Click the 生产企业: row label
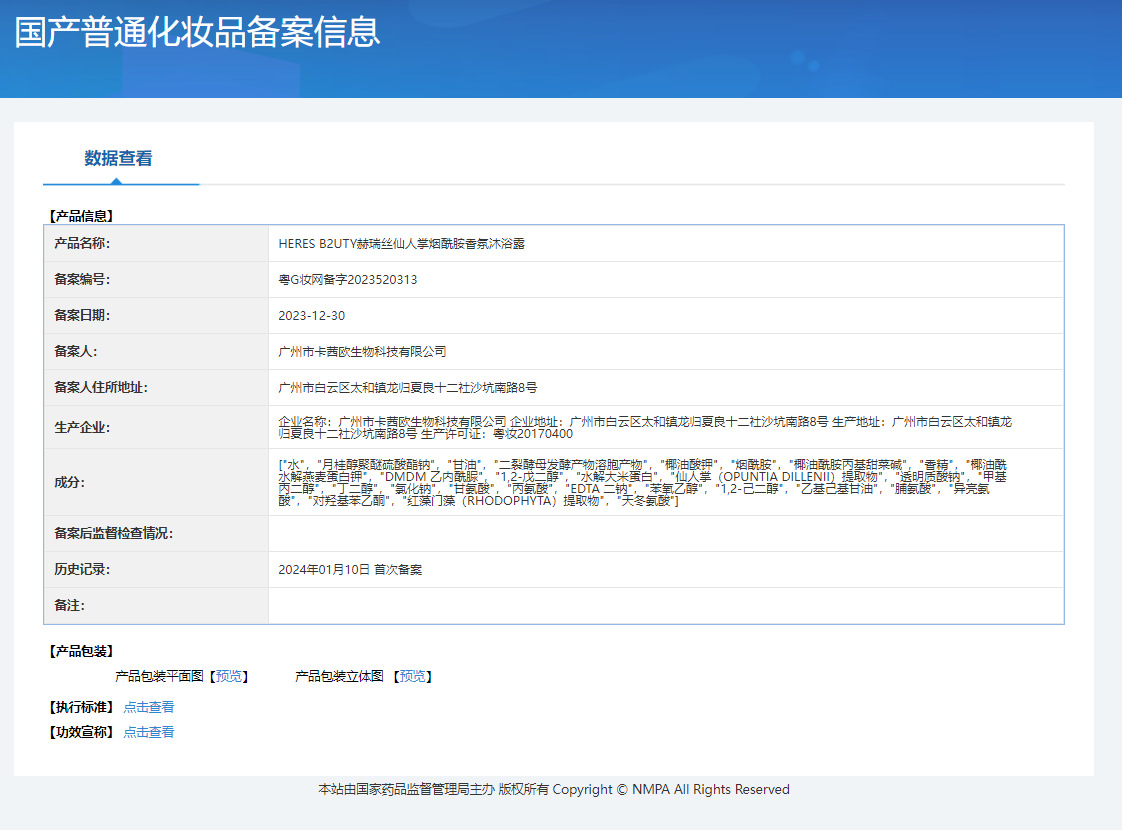The image size is (1122, 830). point(82,427)
